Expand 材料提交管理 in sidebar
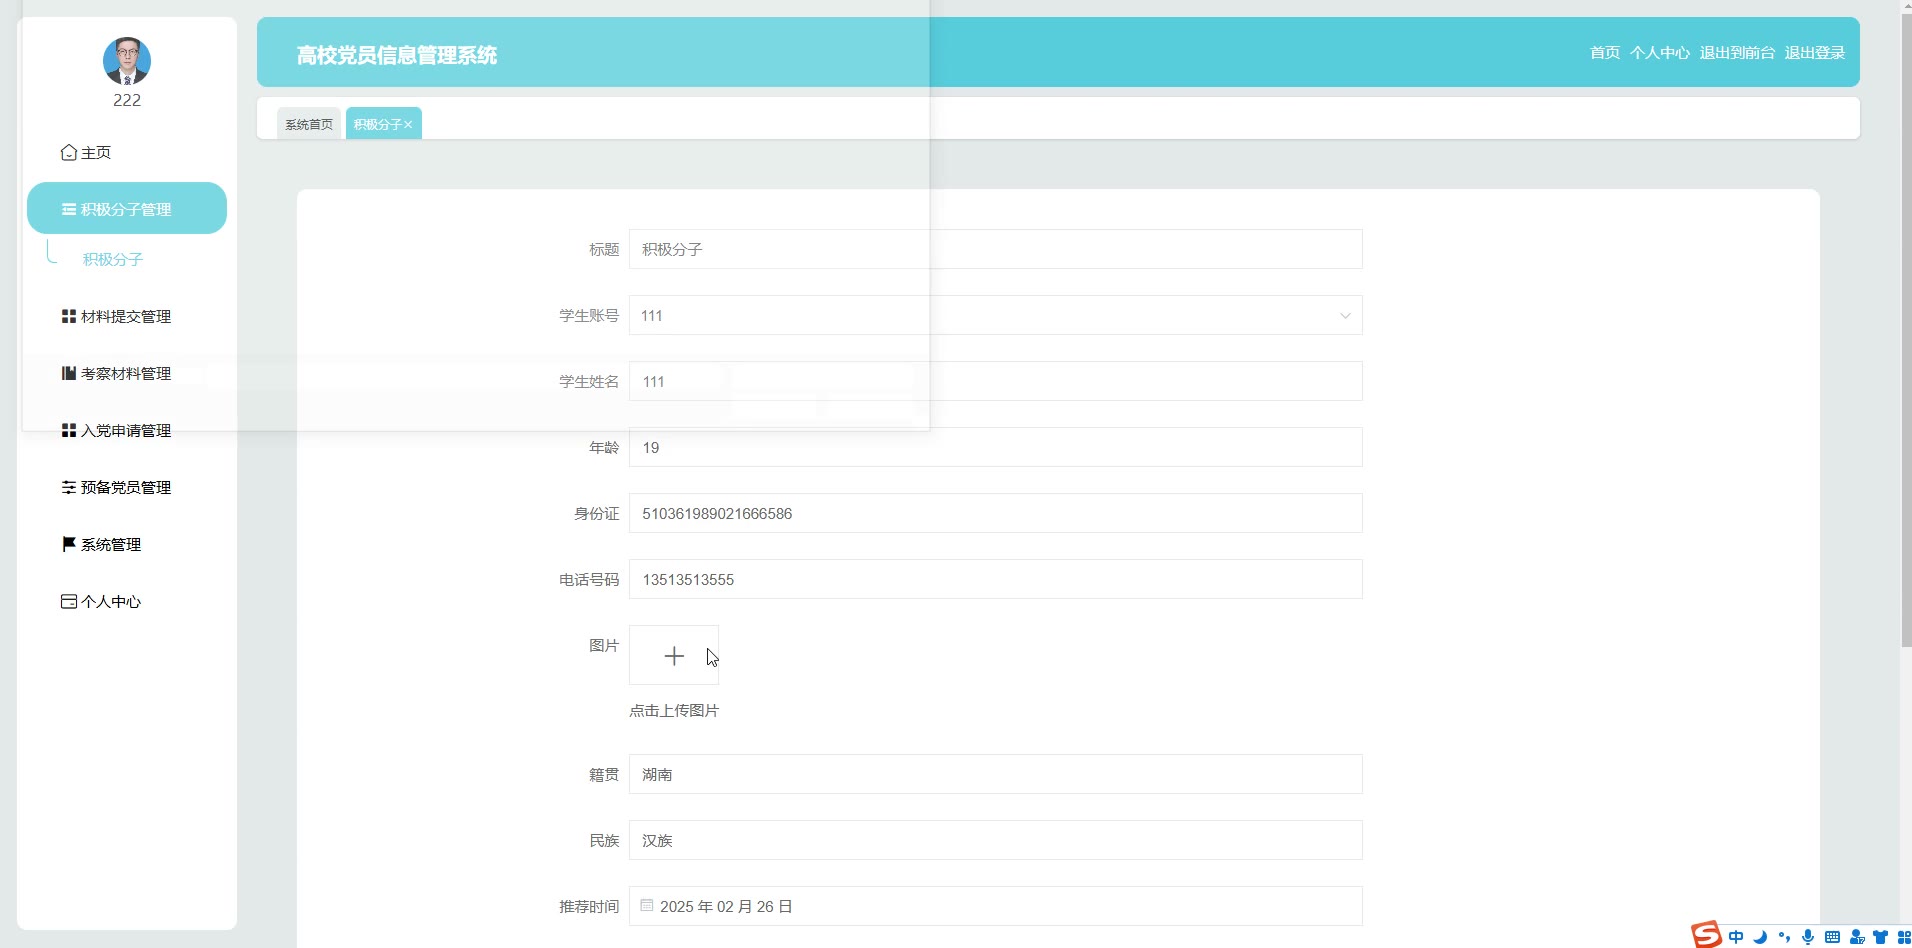 pyautogui.click(x=127, y=316)
